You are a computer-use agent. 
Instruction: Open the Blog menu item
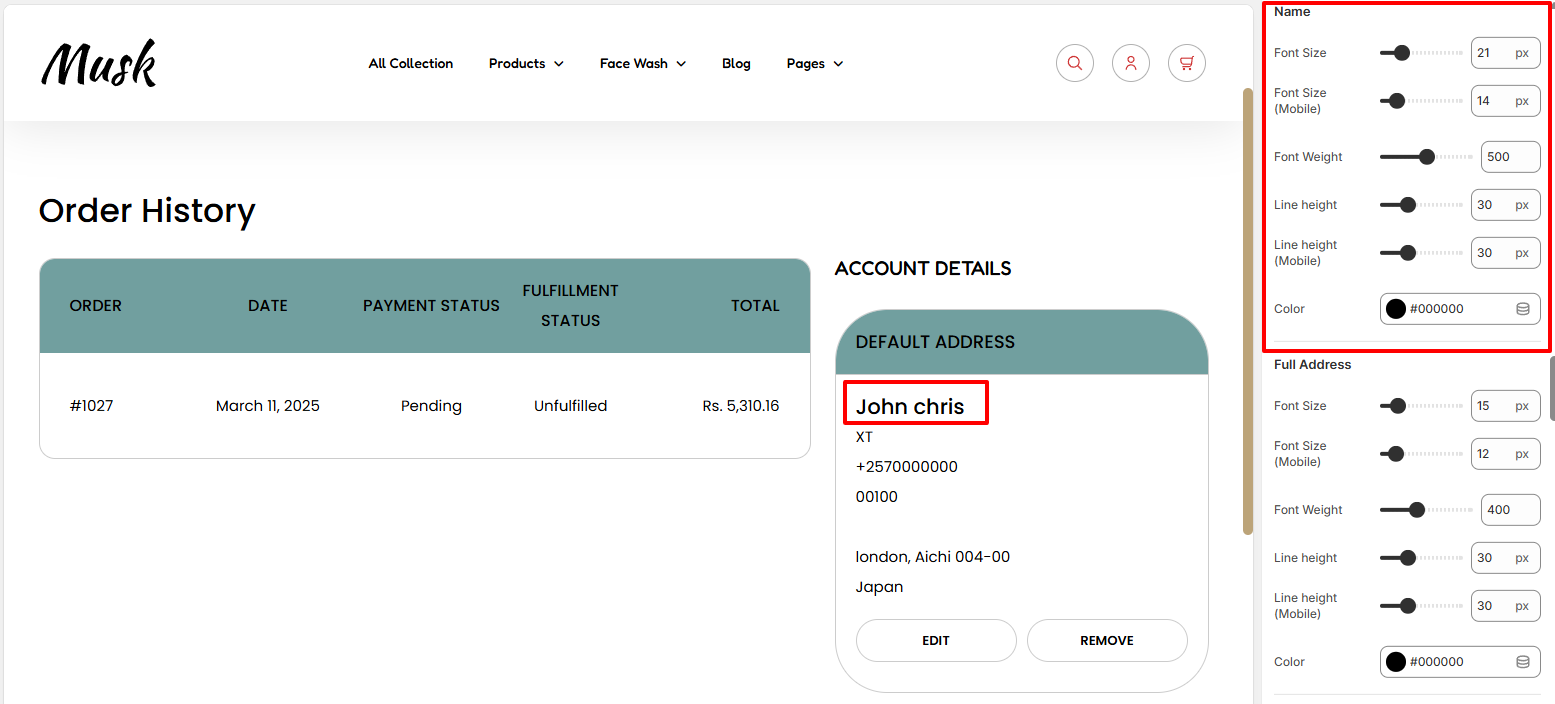coord(736,63)
